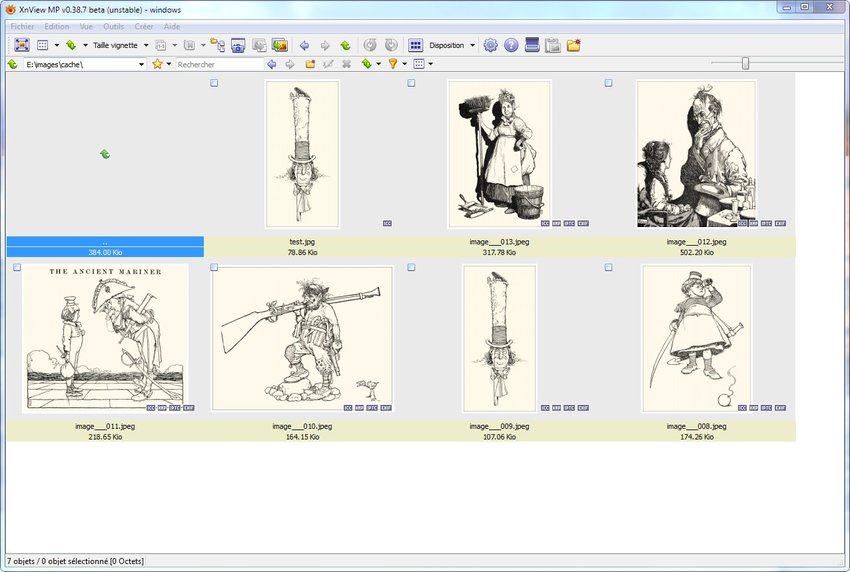The width and height of the screenshot is (850, 572).
Task: Click the clipboard import icon
Action: click(x=553, y=45)
